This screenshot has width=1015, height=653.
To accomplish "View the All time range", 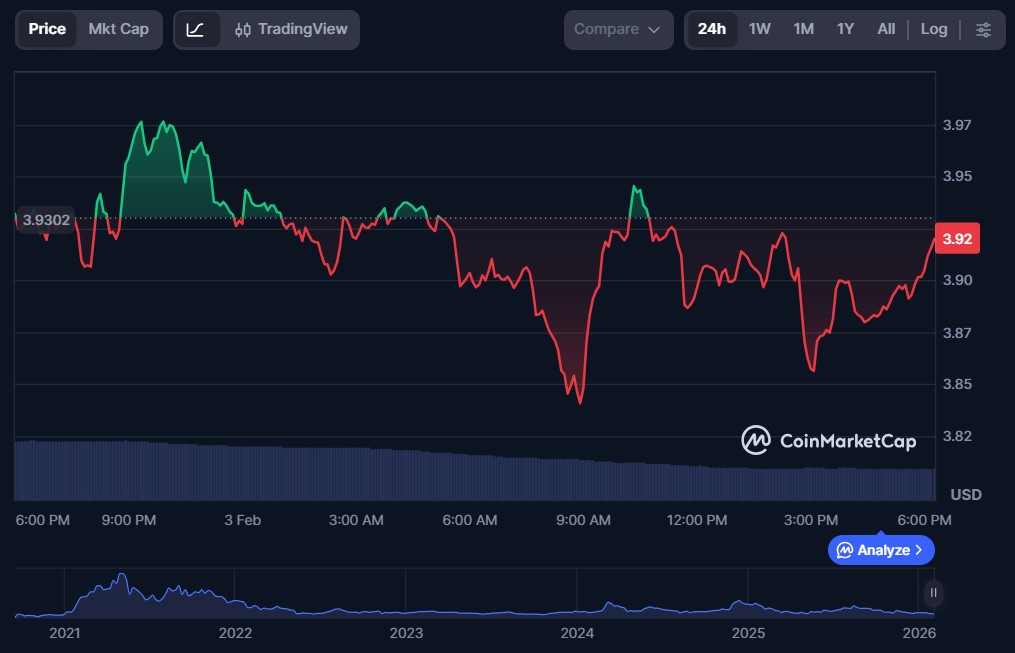I will (x=886, y=29).
